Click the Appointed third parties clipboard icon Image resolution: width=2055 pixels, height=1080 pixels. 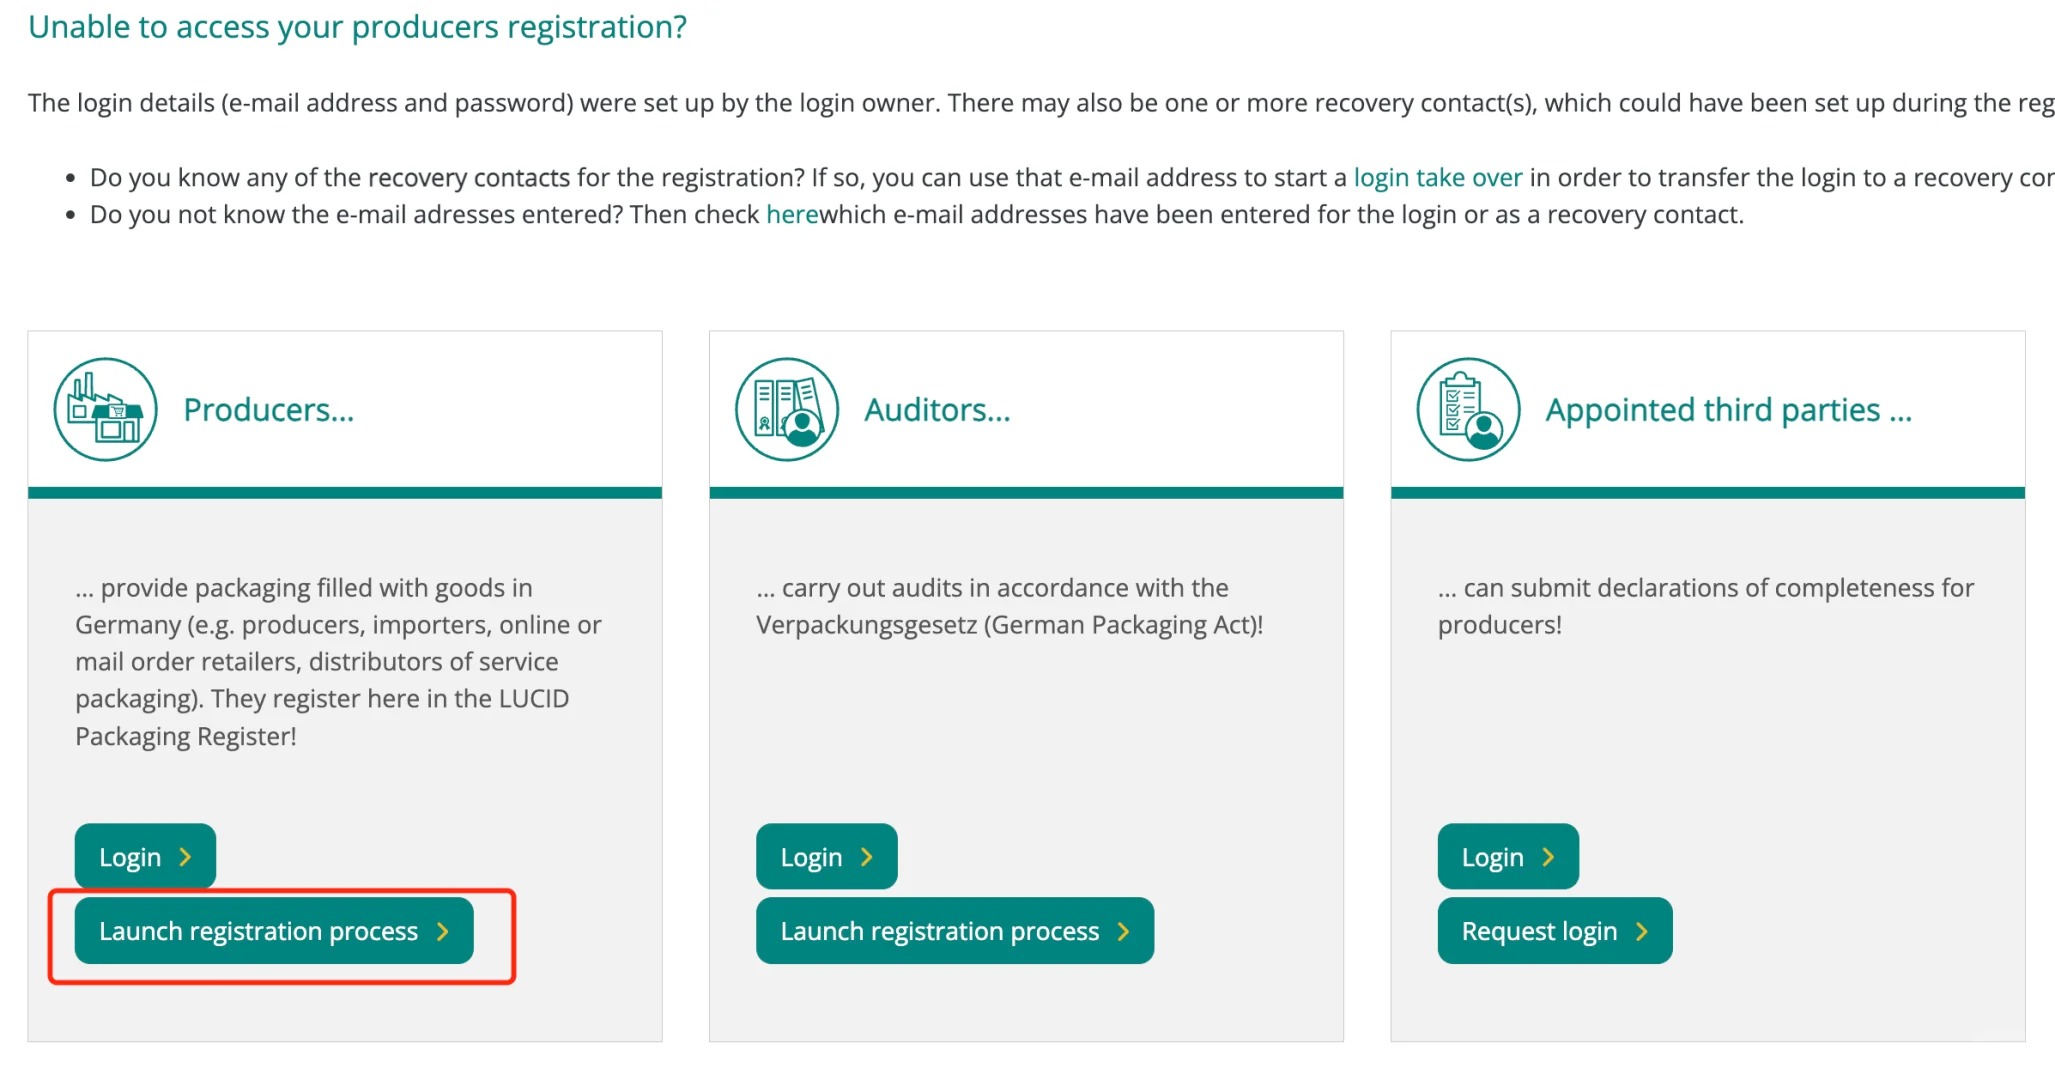coord(1468,410)
